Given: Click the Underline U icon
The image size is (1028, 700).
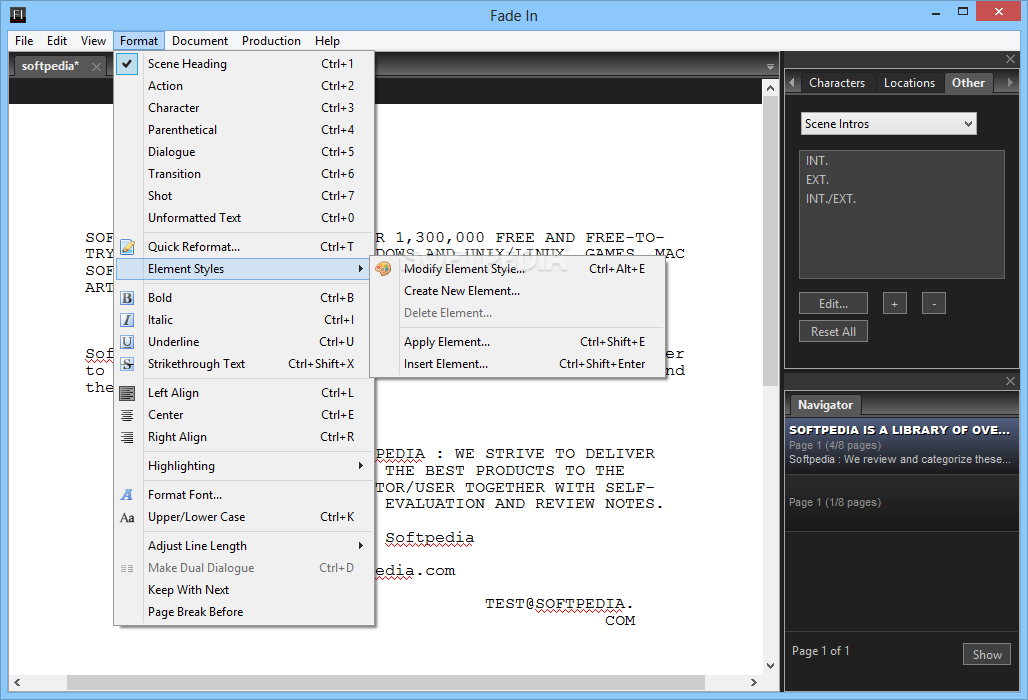Looking at the screenshot, I should pos(127,342).
